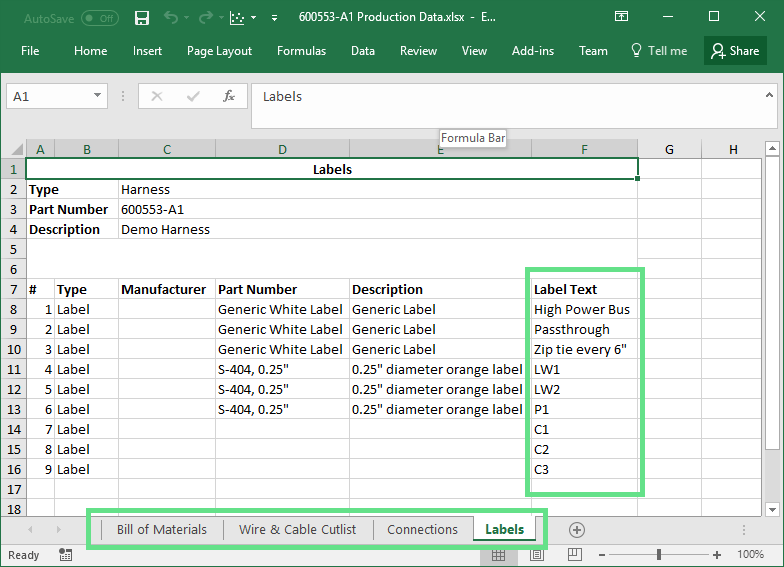Switch to the Home ribbon tab
This screenshot has width=784, height=567.
tap(90, 51)
